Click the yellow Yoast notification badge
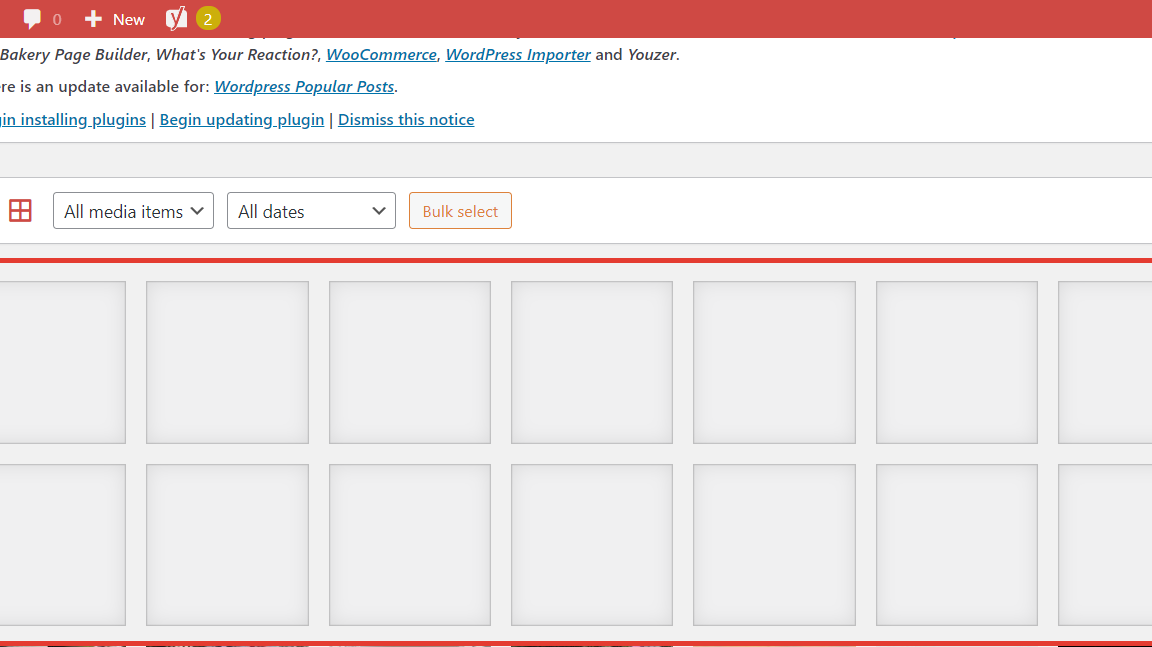Viewport: 1152px width, 647px height. coord(208,19)
